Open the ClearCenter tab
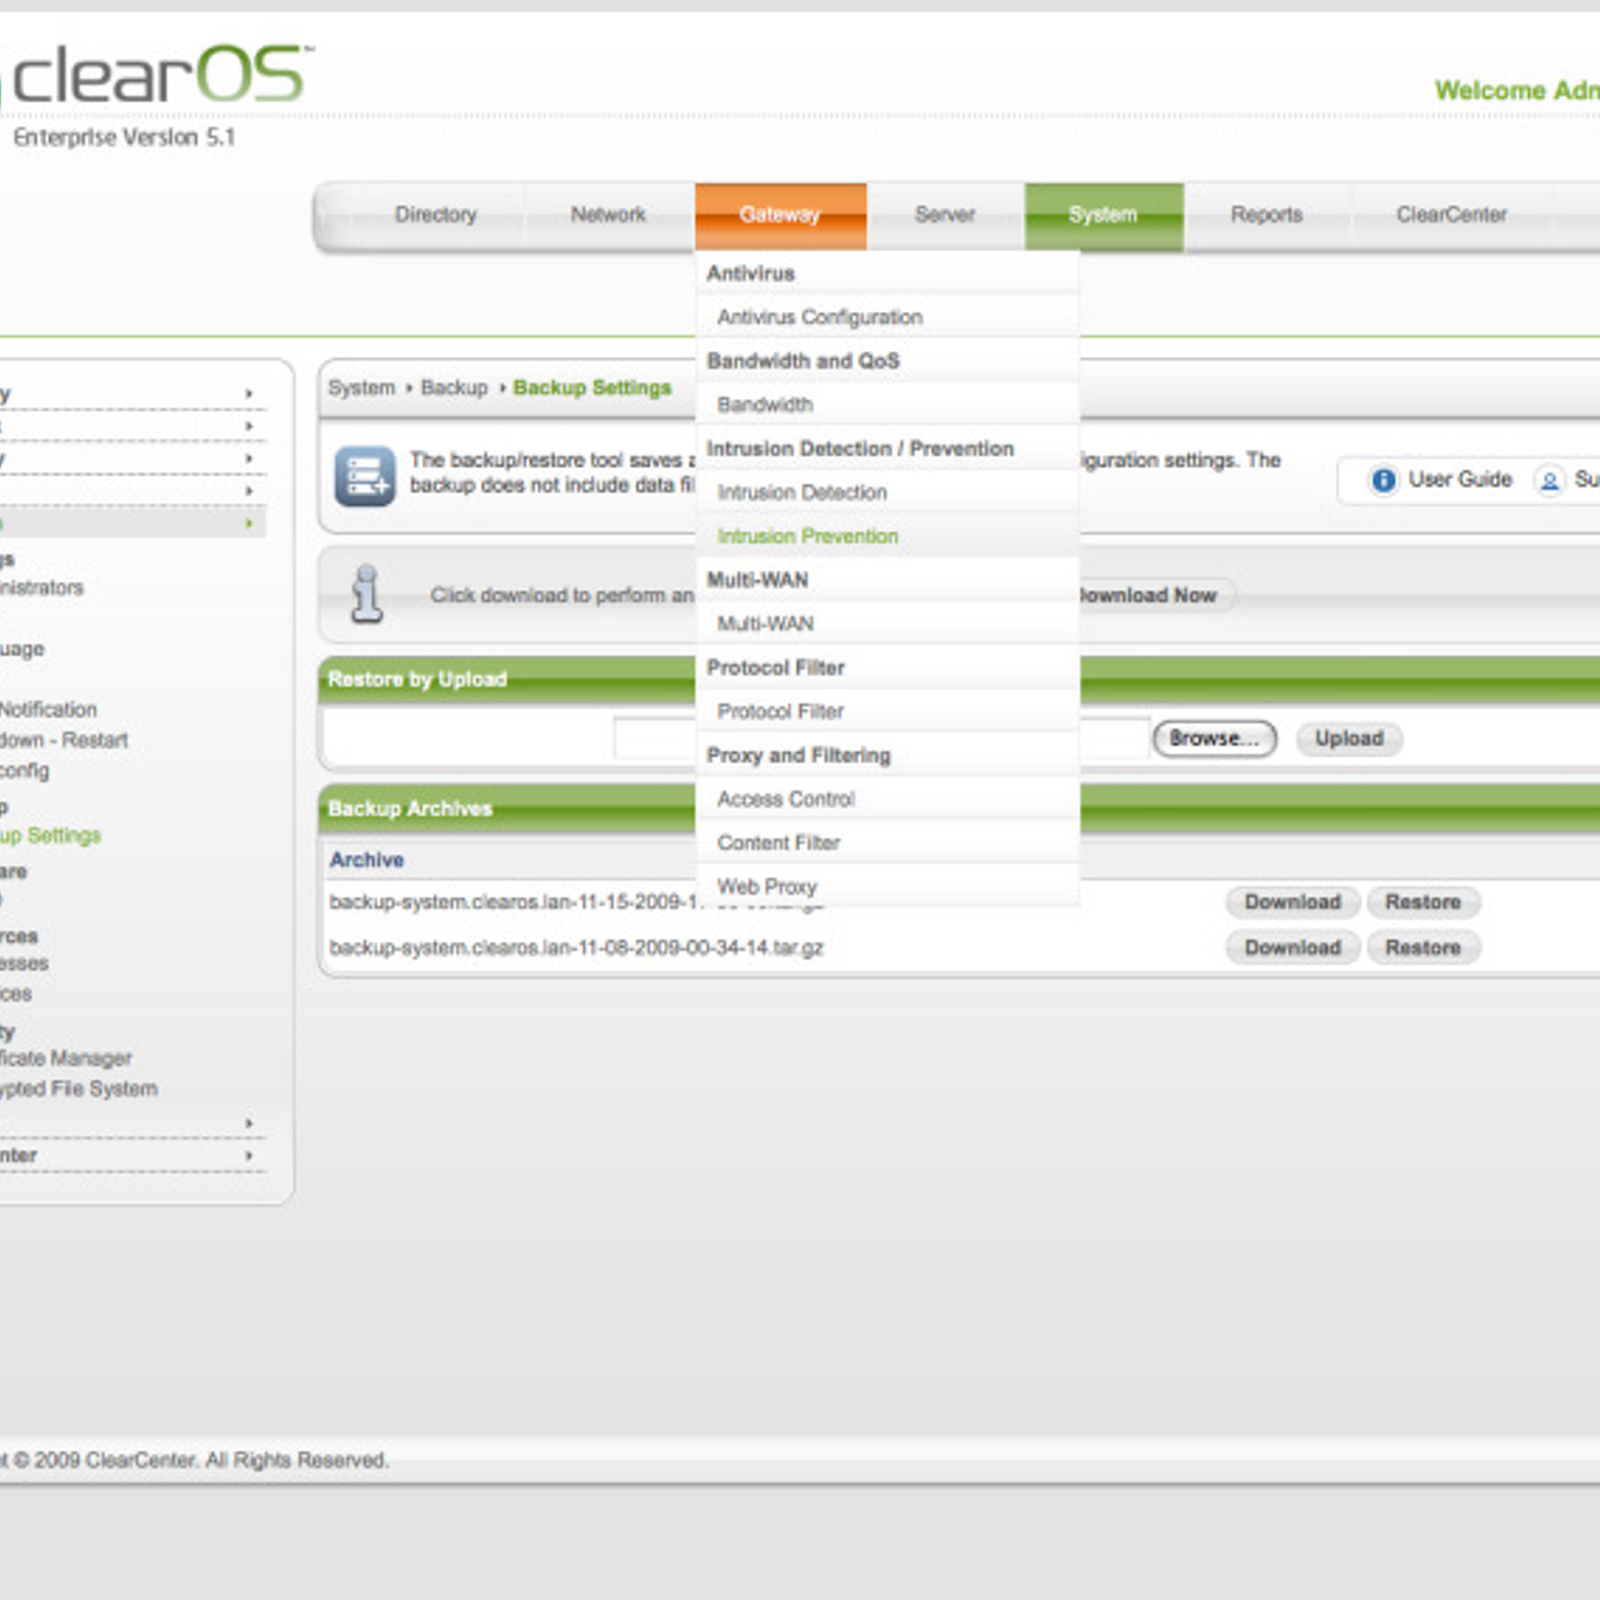 [1452, 215]
